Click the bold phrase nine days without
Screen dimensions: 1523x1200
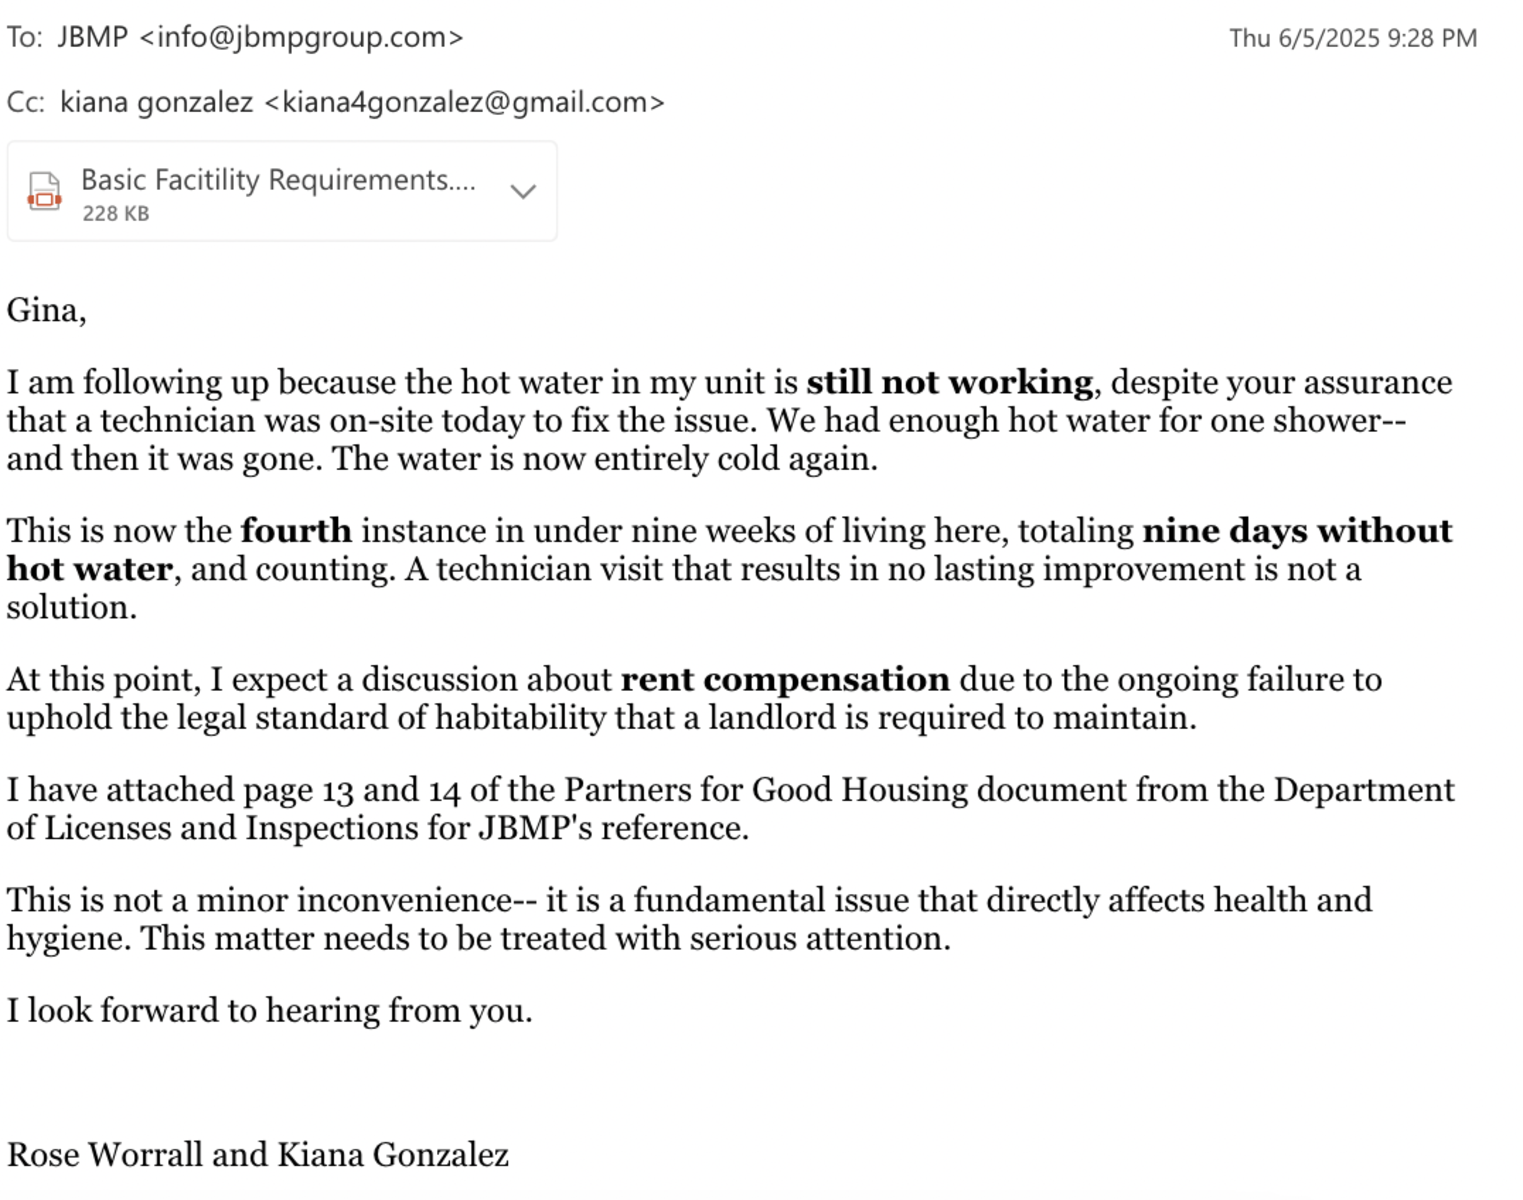tap(1297, 530)
